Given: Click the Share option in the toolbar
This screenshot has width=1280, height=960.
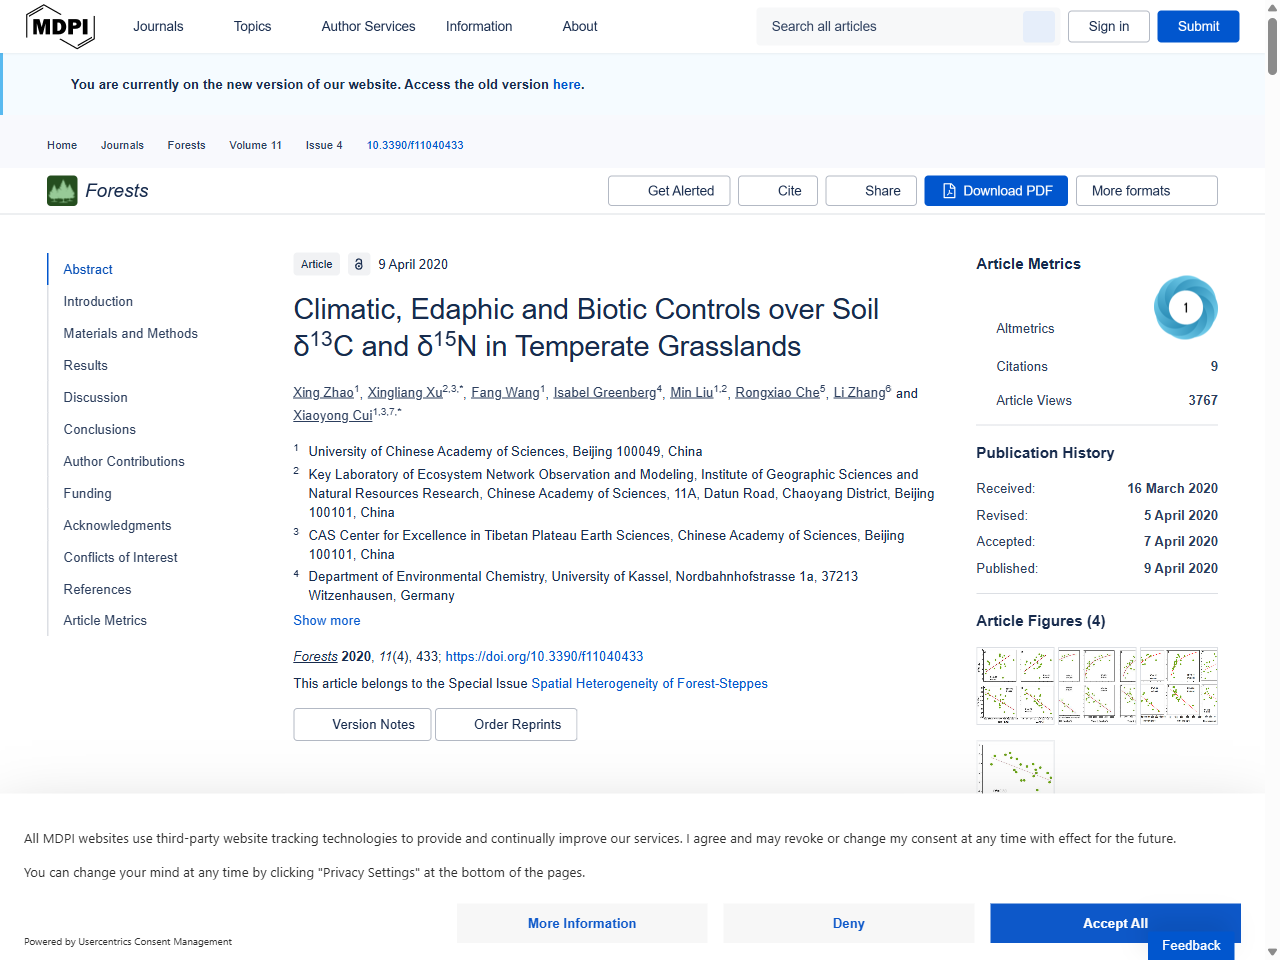Looking at the screenshot, I should (x=870, y=190).
